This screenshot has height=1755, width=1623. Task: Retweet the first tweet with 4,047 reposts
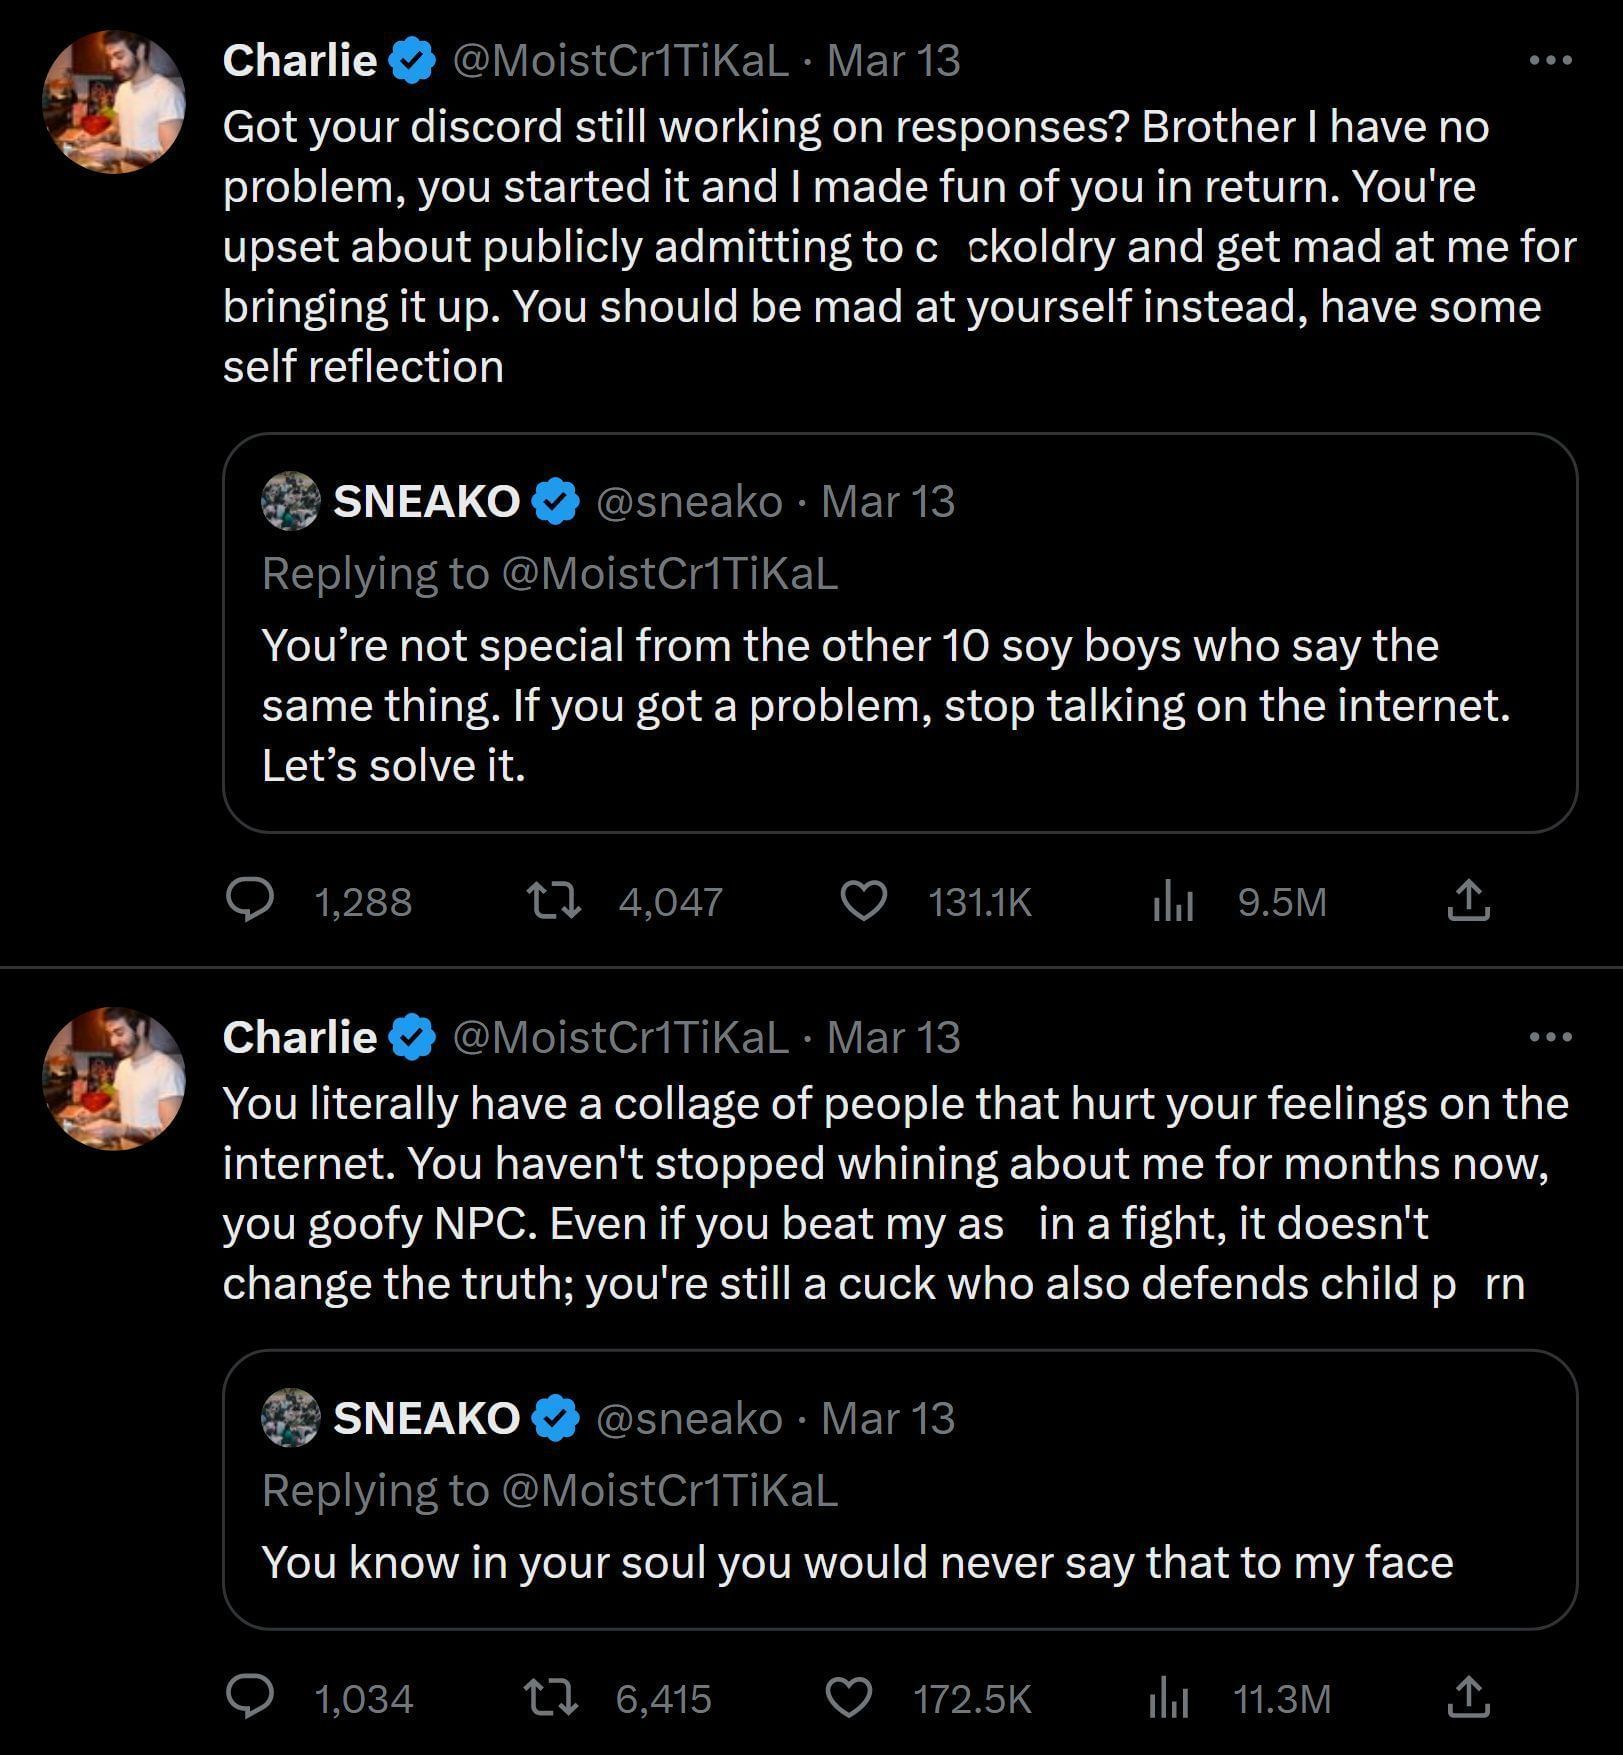point(555,901)
